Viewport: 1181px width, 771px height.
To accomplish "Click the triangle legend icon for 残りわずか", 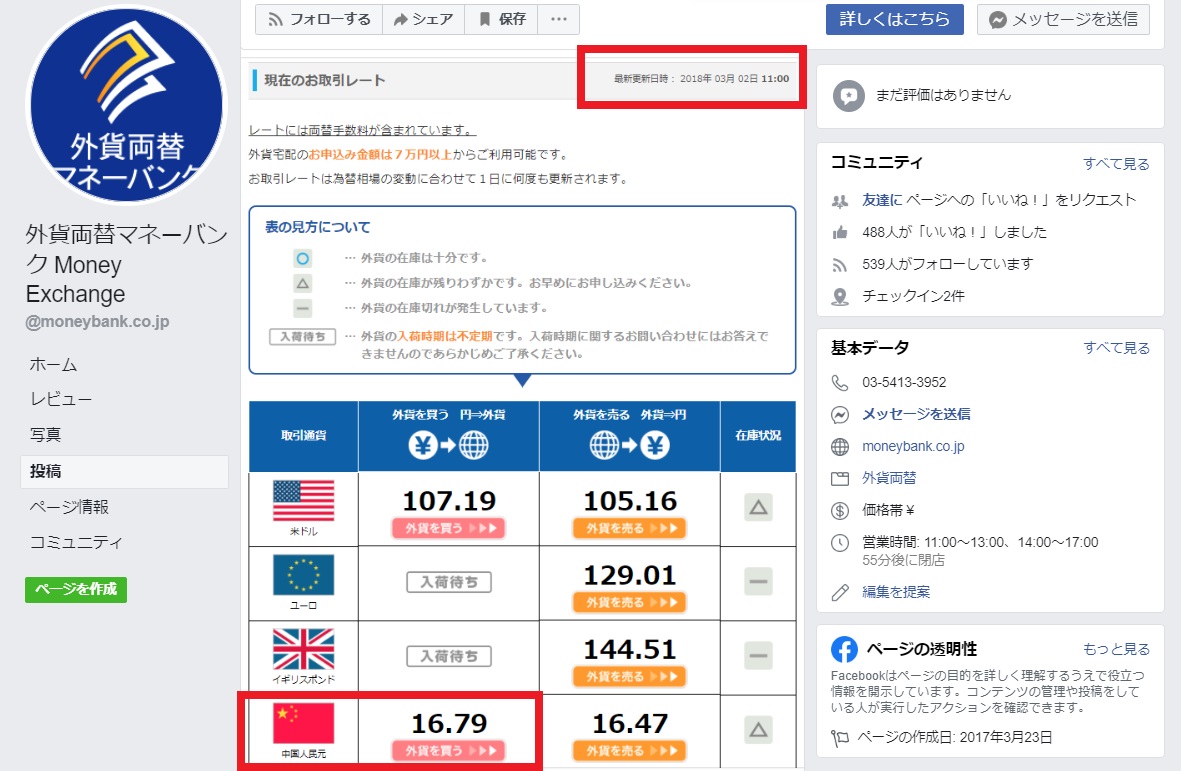I will pos(303,284).
